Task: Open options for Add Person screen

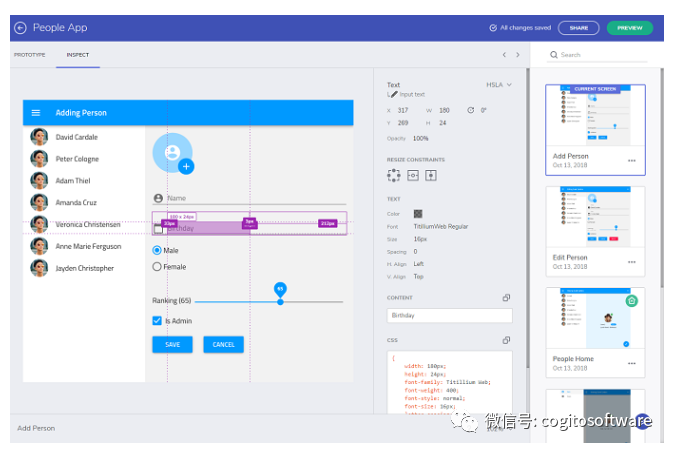Action: [631, 161]
